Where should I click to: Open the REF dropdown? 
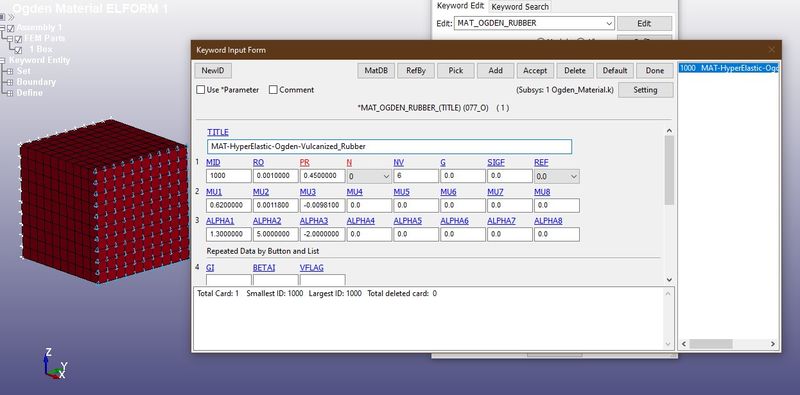tap(557, 177)
